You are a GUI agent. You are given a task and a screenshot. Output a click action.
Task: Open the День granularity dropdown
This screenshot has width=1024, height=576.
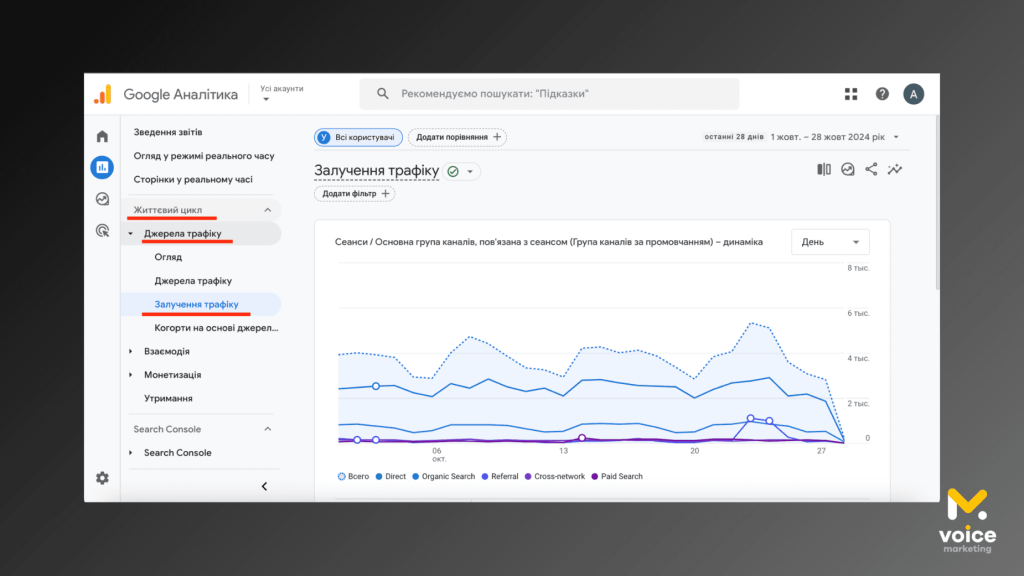coord(830,242)
